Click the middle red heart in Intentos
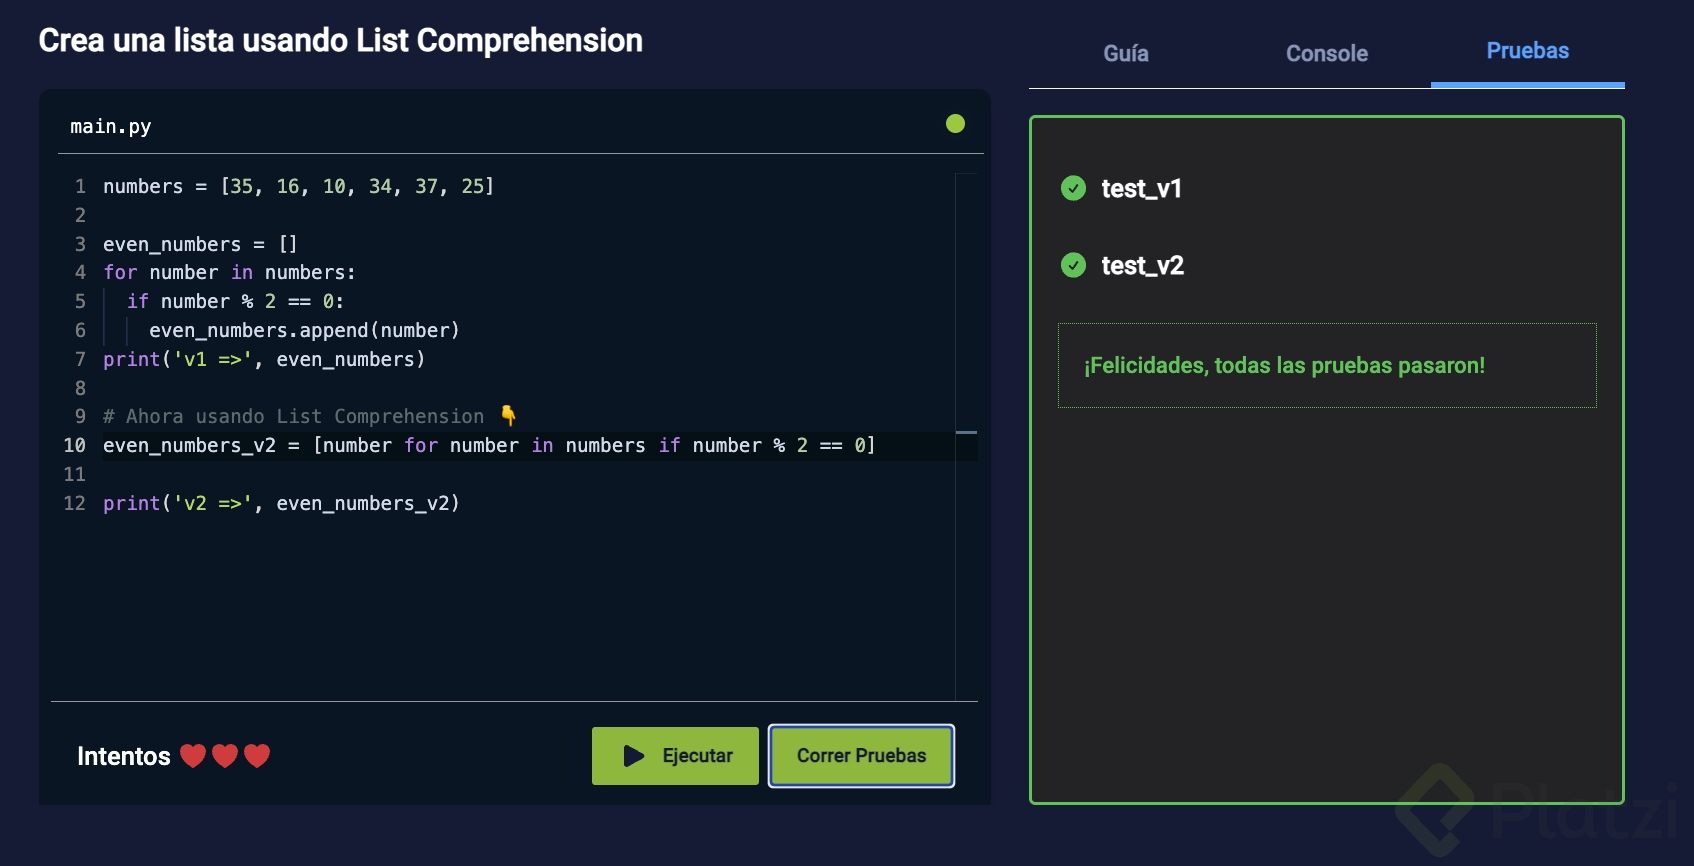The height and width of the screenshot is (866, 1694). click(x=225, y=756)
